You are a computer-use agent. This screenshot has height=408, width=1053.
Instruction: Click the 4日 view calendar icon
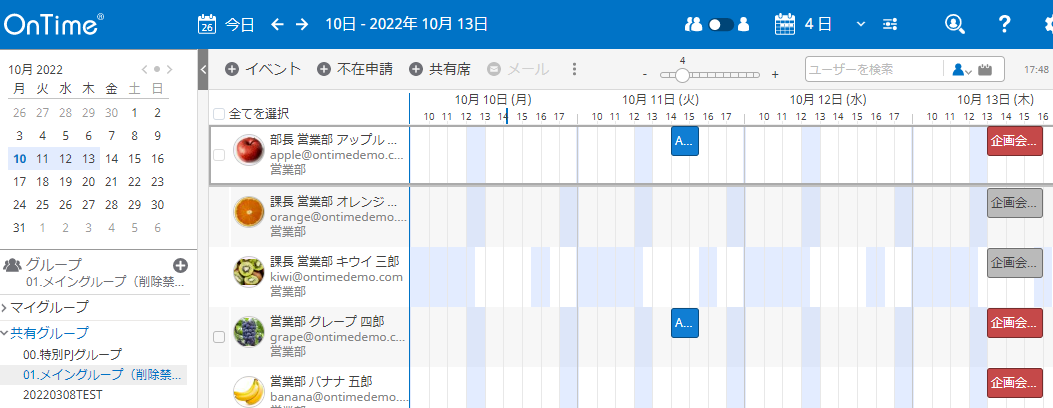785,25
